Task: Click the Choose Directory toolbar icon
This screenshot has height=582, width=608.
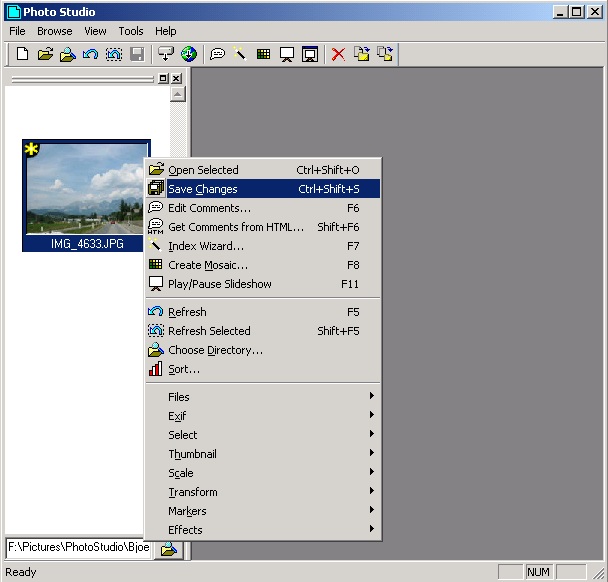Action: (x=68, y=54)
